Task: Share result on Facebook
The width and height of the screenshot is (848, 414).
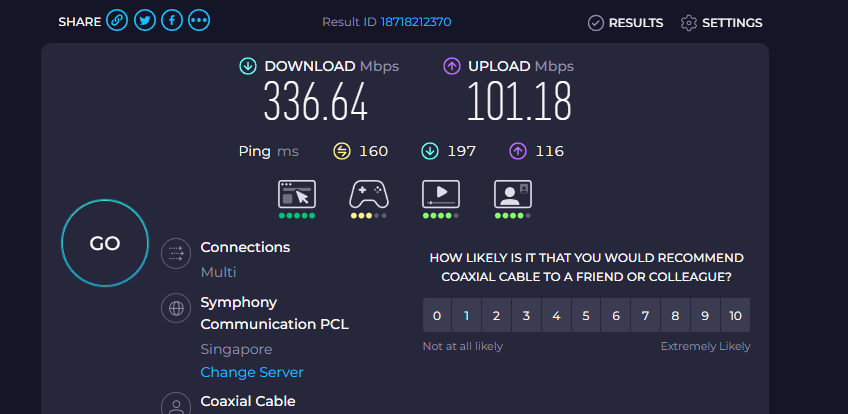Action: (x=172, y=21)
